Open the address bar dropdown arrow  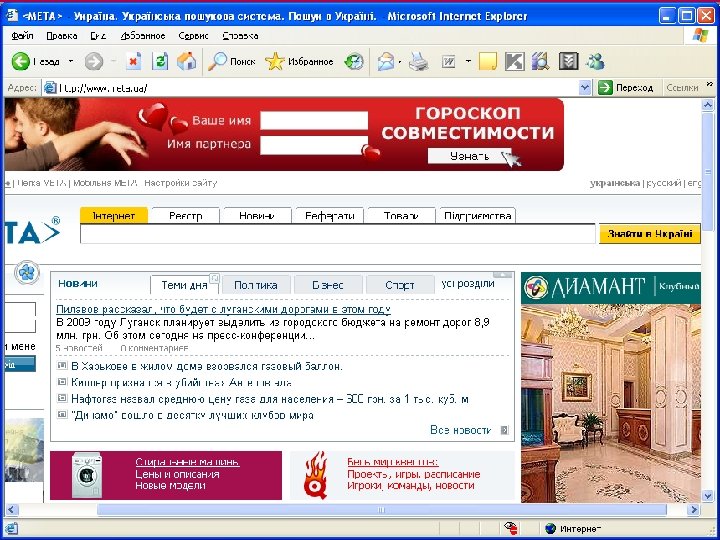(x=584, y=88)
